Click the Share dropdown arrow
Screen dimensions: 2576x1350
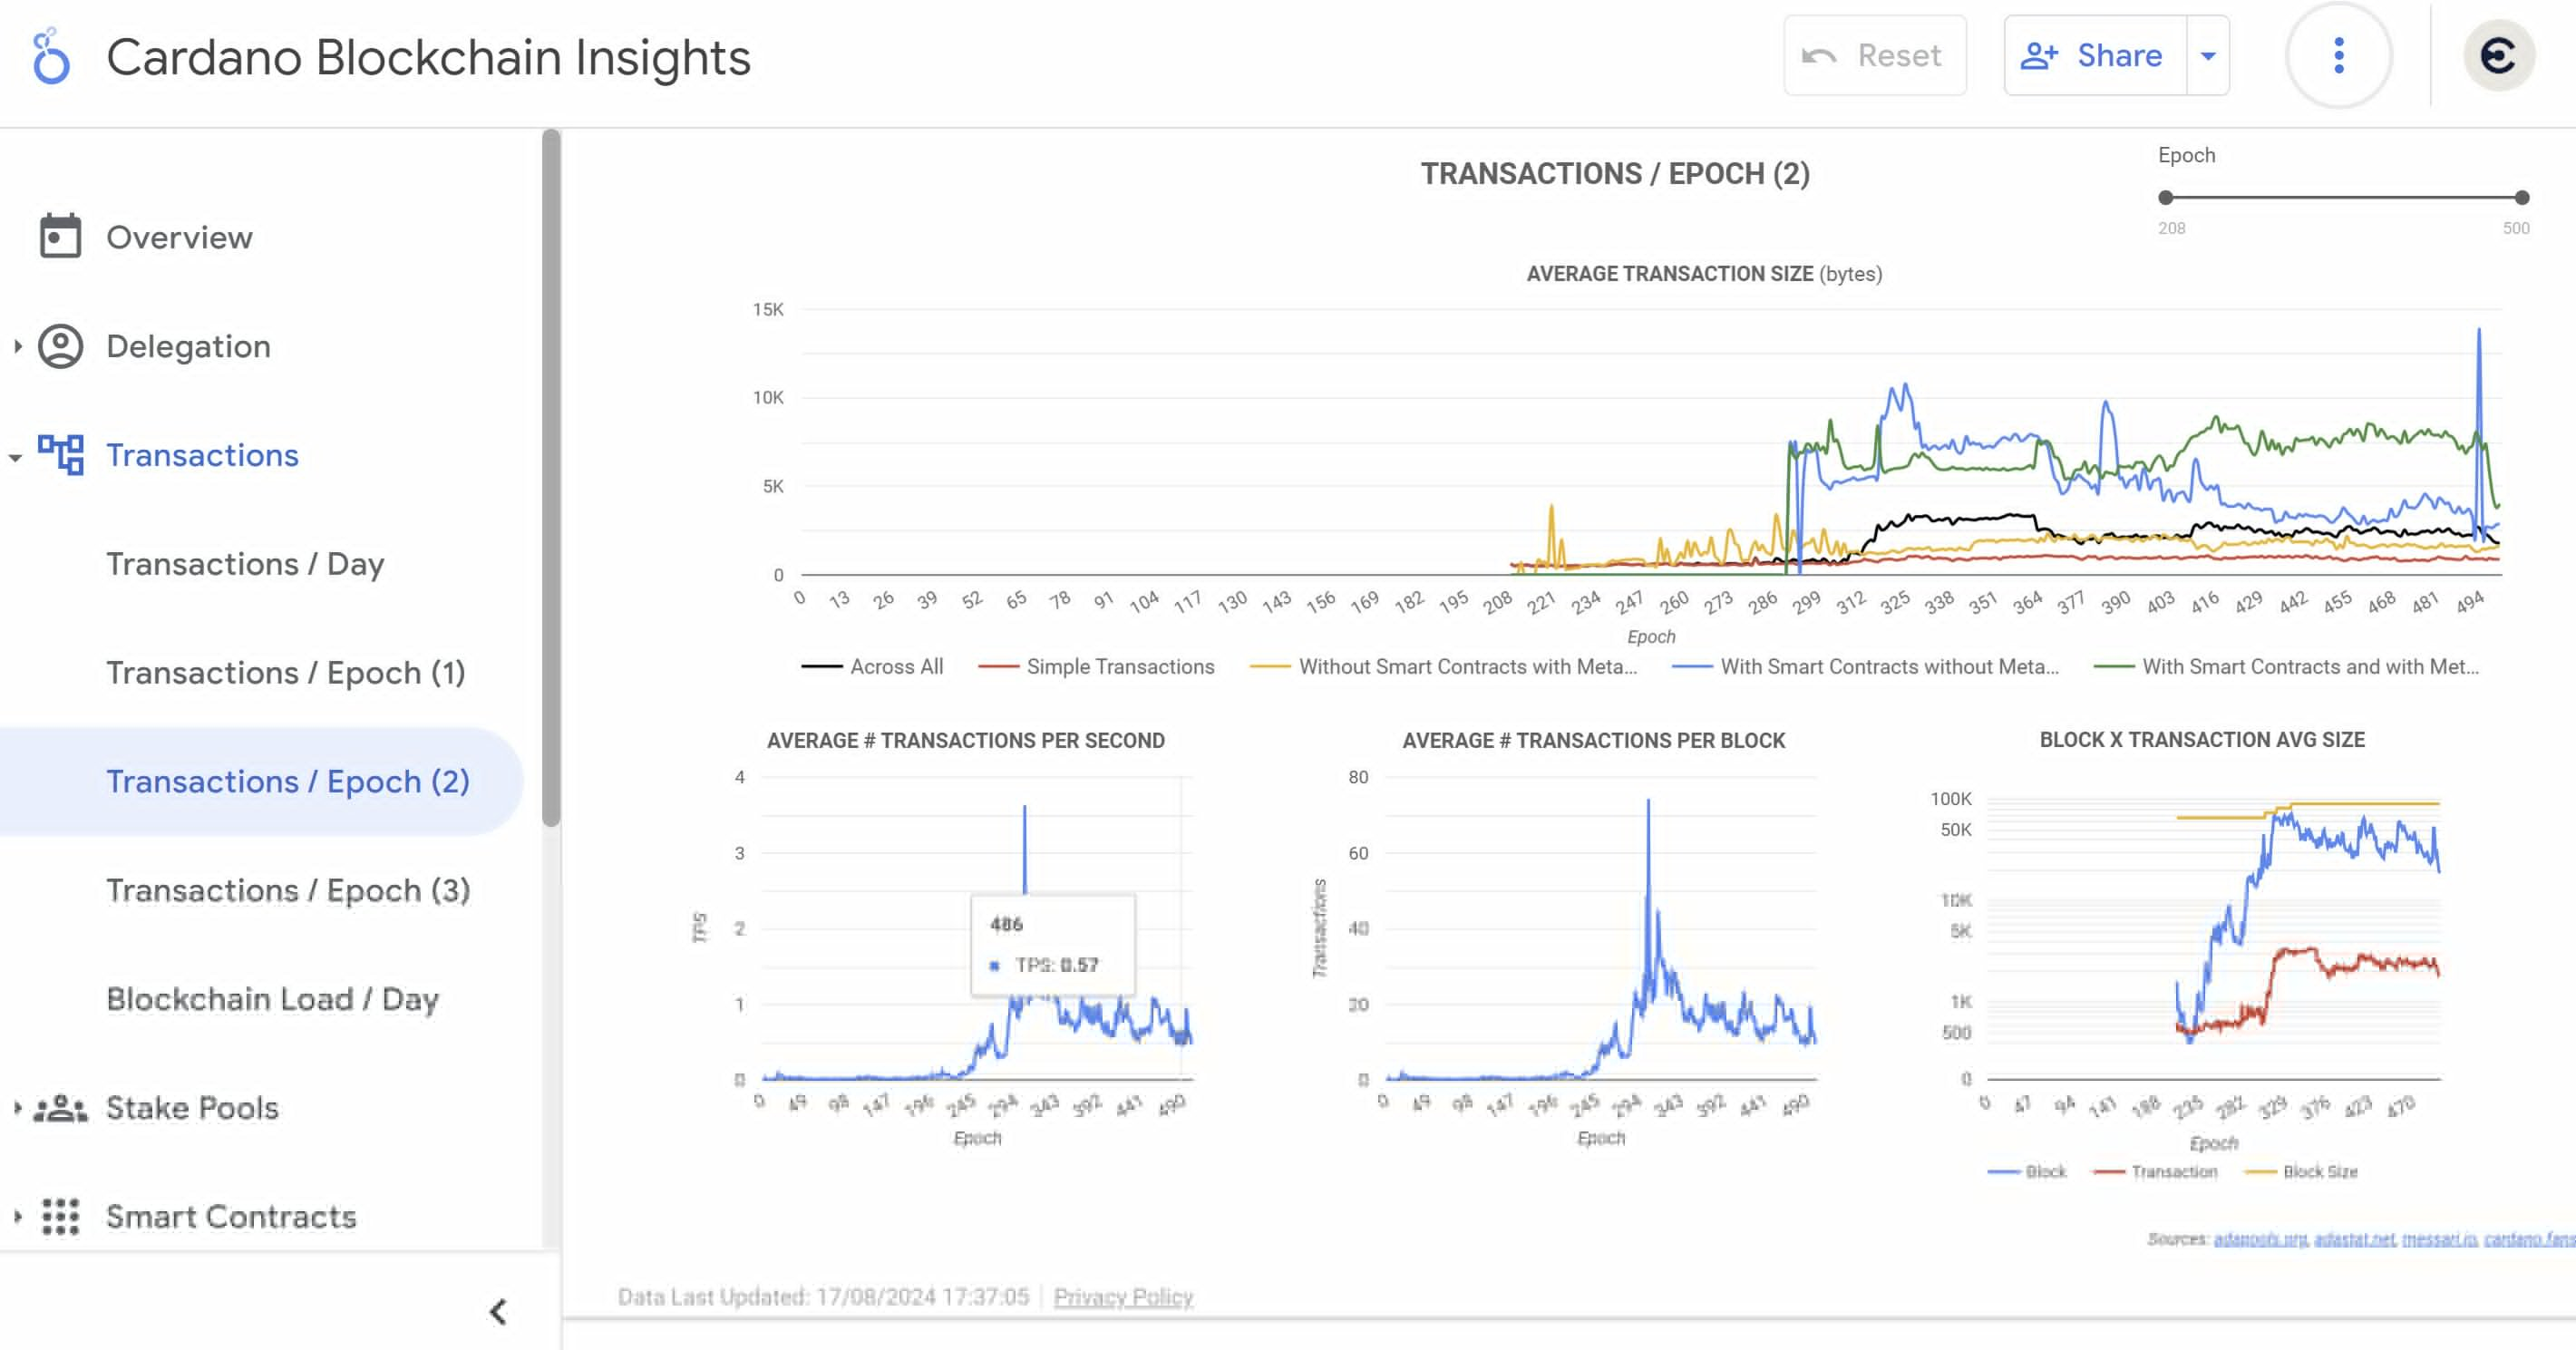[2211, 54]
